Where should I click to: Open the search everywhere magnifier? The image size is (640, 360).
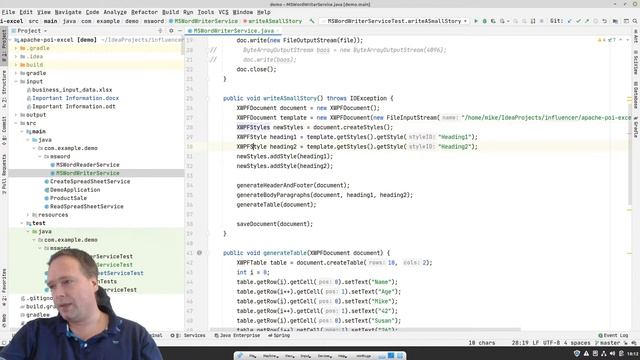tap(635, 21)
